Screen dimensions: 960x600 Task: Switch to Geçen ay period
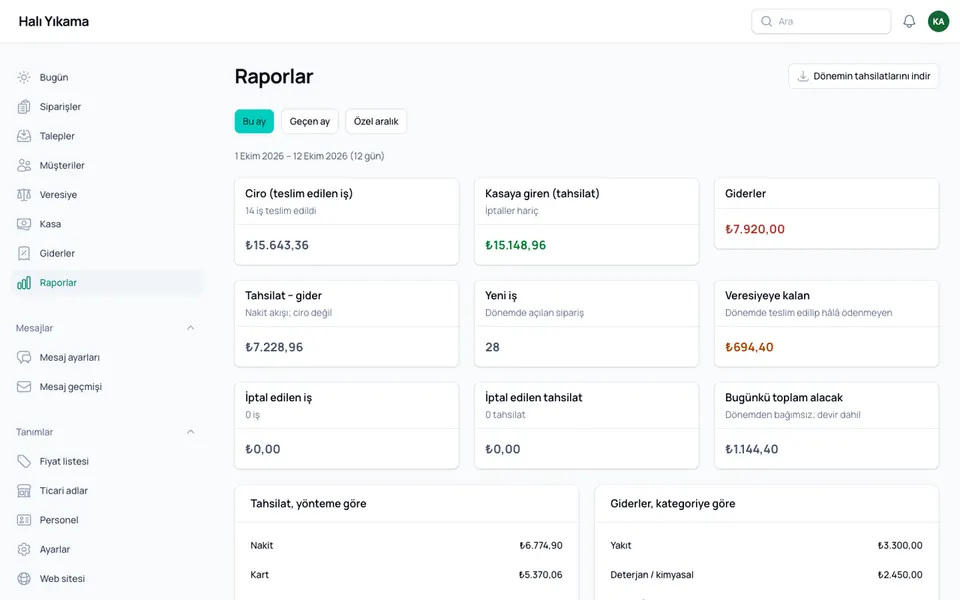coord(310,121)
